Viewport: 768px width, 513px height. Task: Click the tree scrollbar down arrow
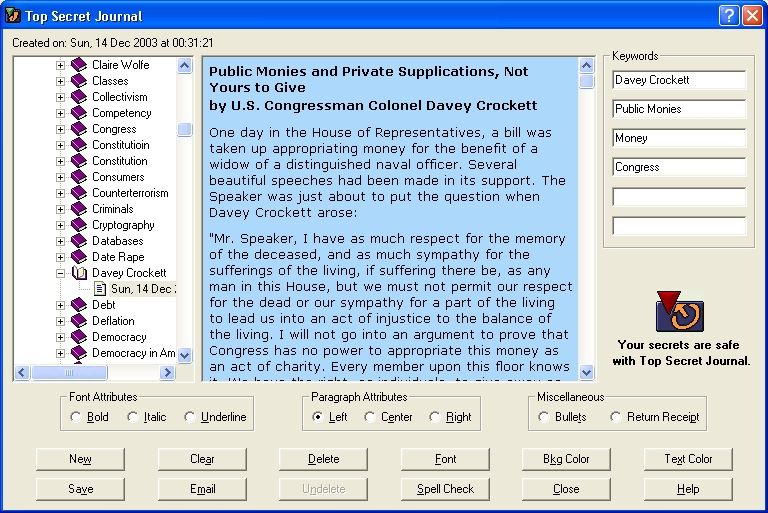pyautogui.click(x=185, y=355)
